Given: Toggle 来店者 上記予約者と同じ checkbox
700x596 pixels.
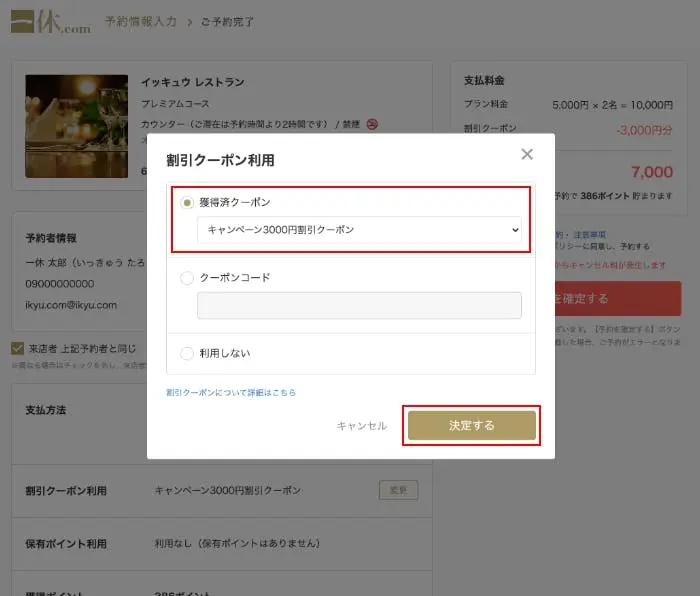Looking at the screenshot, I should pyautogui.click(x=18, y=349).
